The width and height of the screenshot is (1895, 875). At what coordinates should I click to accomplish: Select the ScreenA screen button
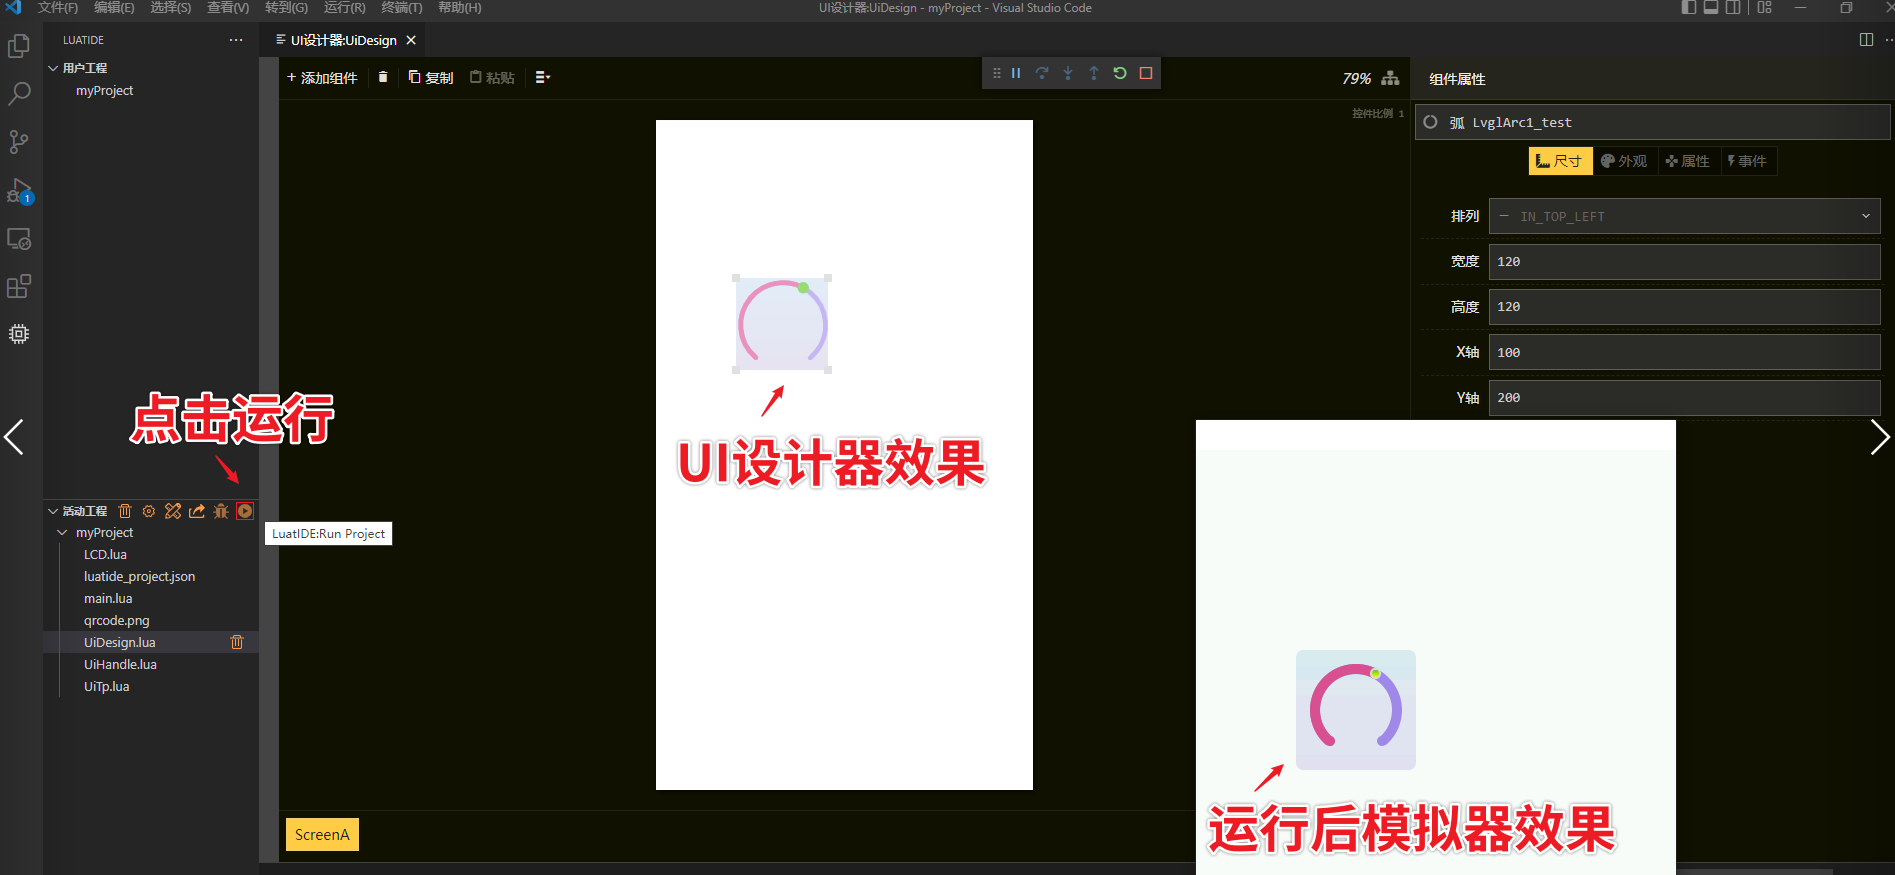pyautogui.click(x=322, y=834)
